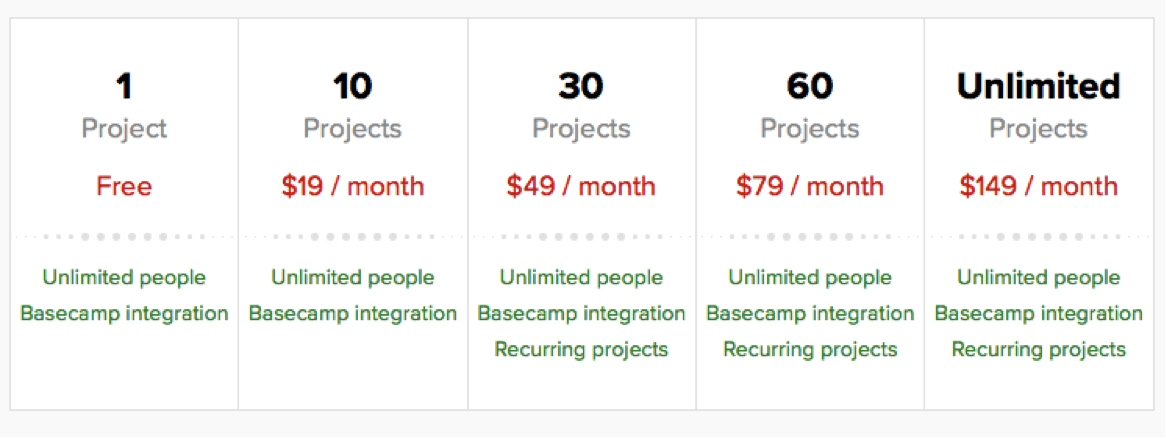Click Unlimited people in the Free plan
1166x438 pixels.
pos(124,278)
